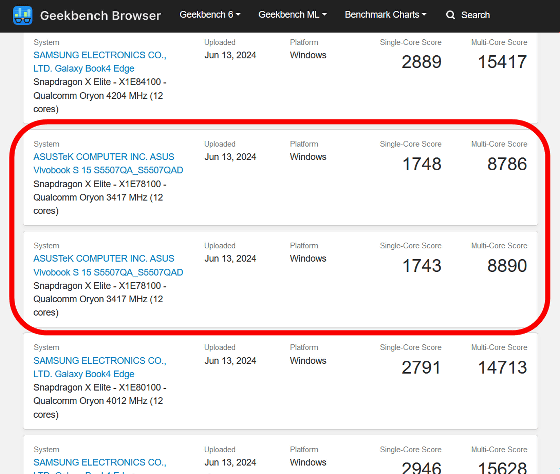
Task: Expand the Geekbench 6 dropdown menu
Action: [x=210, y=15]
